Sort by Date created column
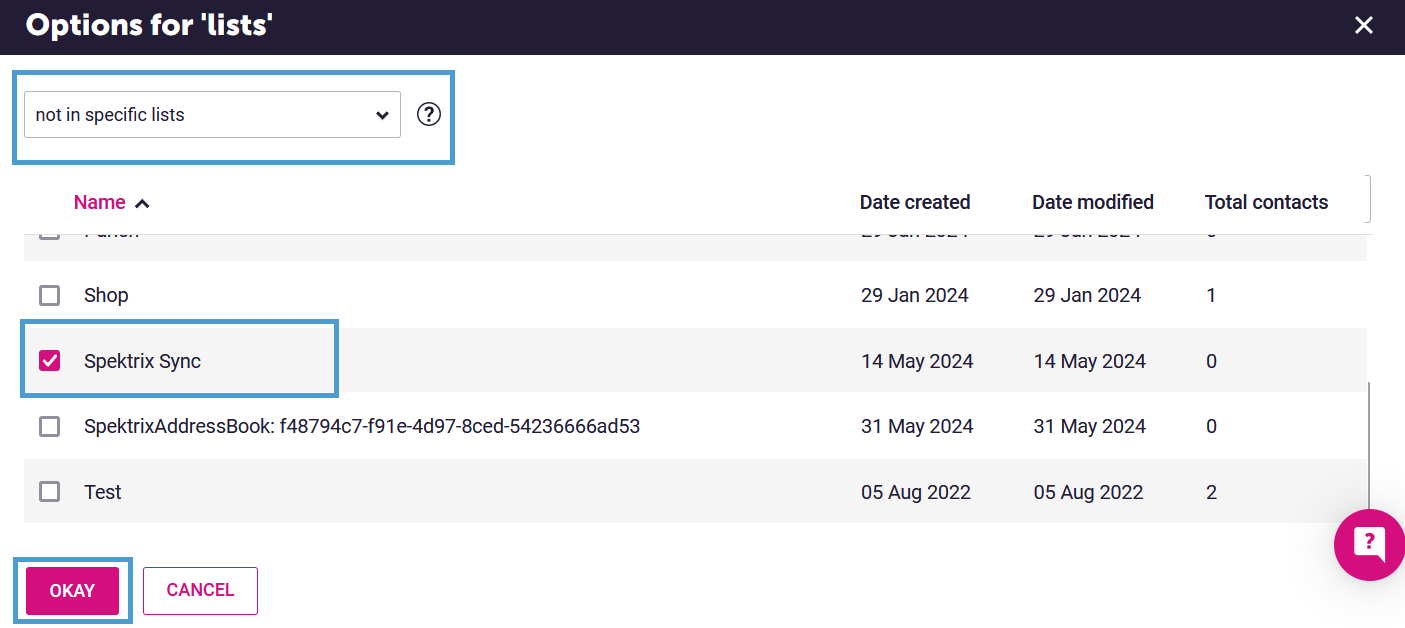The image size is (1405, 628). click(915, 202)
